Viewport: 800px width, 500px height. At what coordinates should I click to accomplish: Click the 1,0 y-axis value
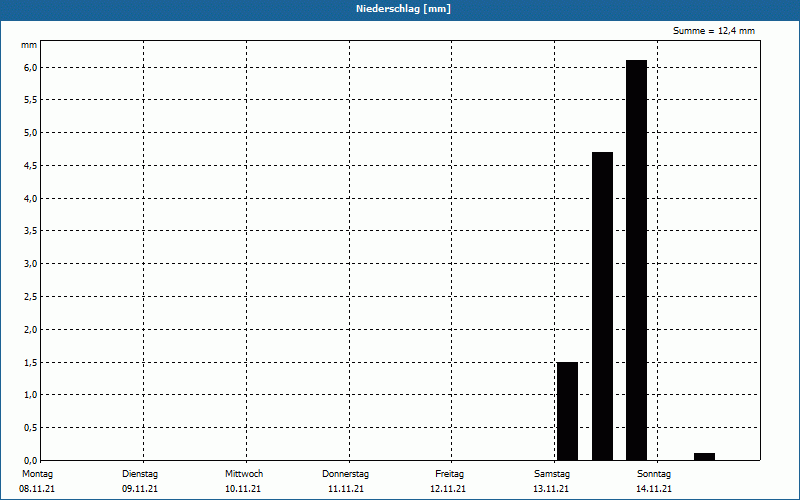(31, 395)
